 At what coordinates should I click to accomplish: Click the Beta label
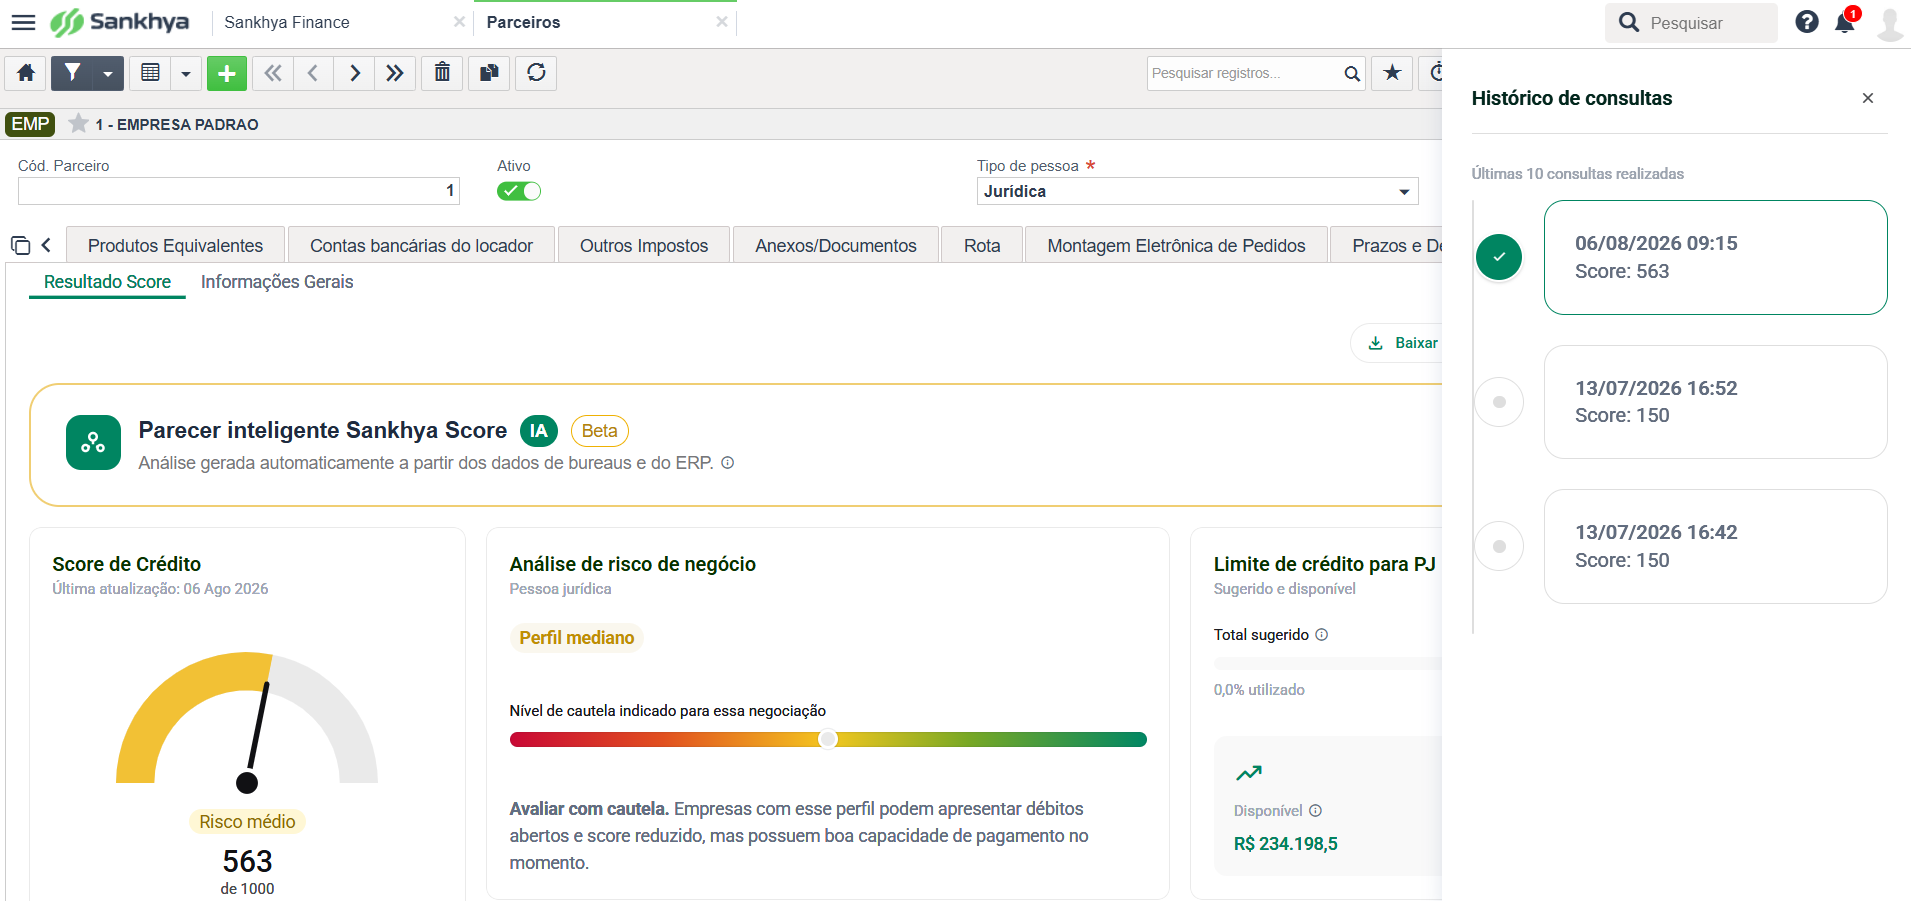coord(599,431)
